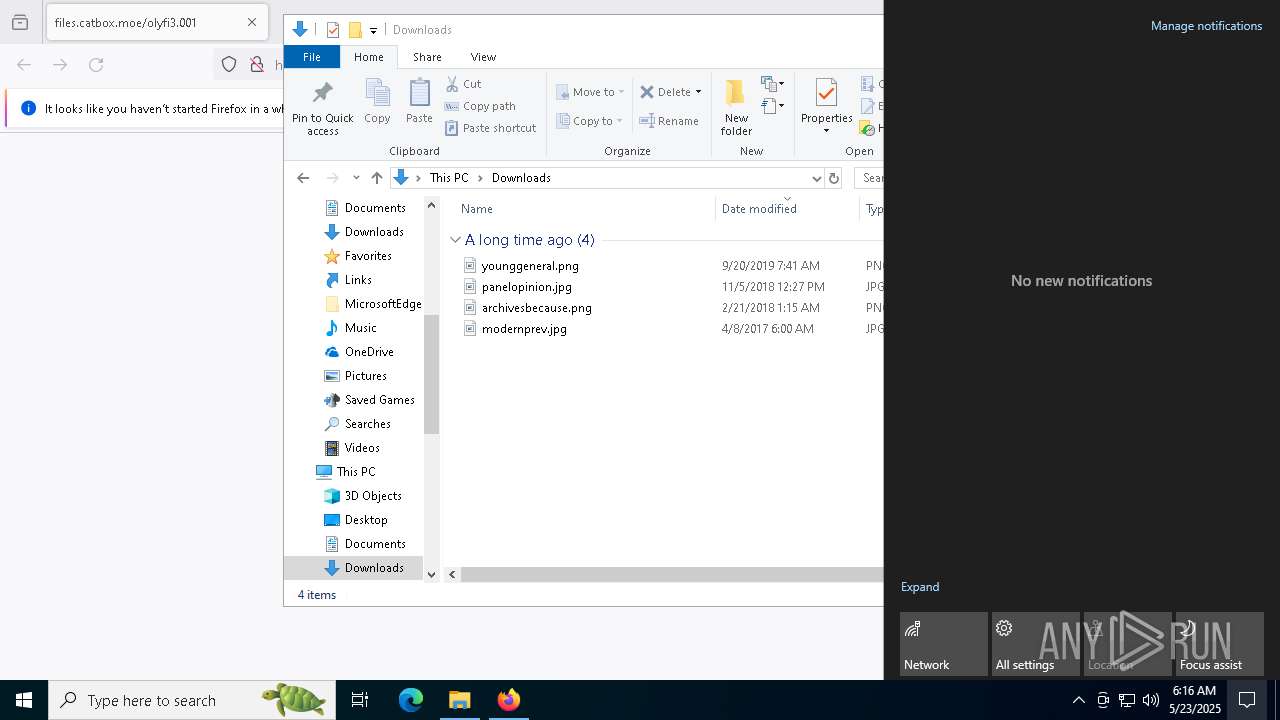Screen dimensions: 1280x720
Task: Click Pin to Quick access icon
Action: (322, 94)
